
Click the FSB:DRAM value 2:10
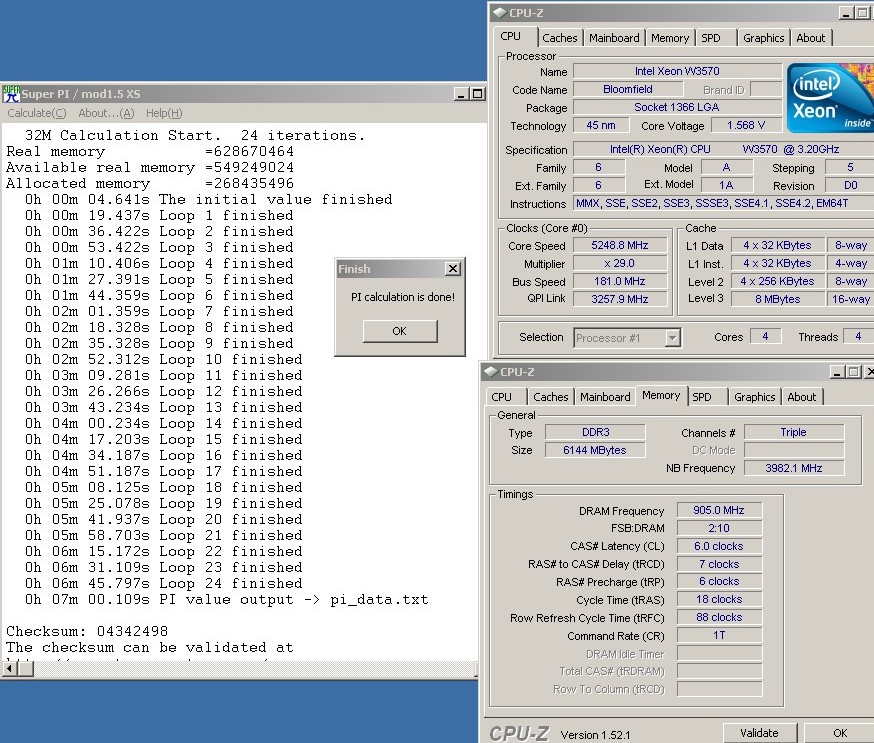(x=719, y=528)
